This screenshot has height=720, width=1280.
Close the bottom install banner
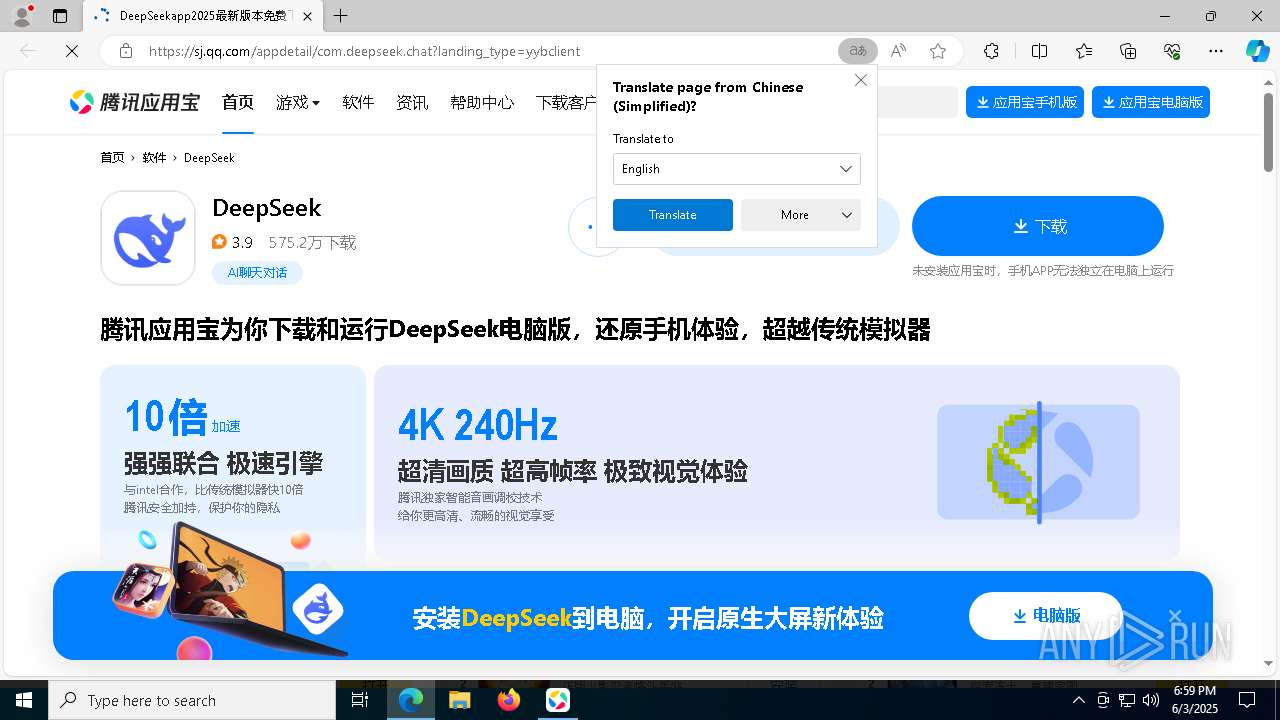point(1175,616)
